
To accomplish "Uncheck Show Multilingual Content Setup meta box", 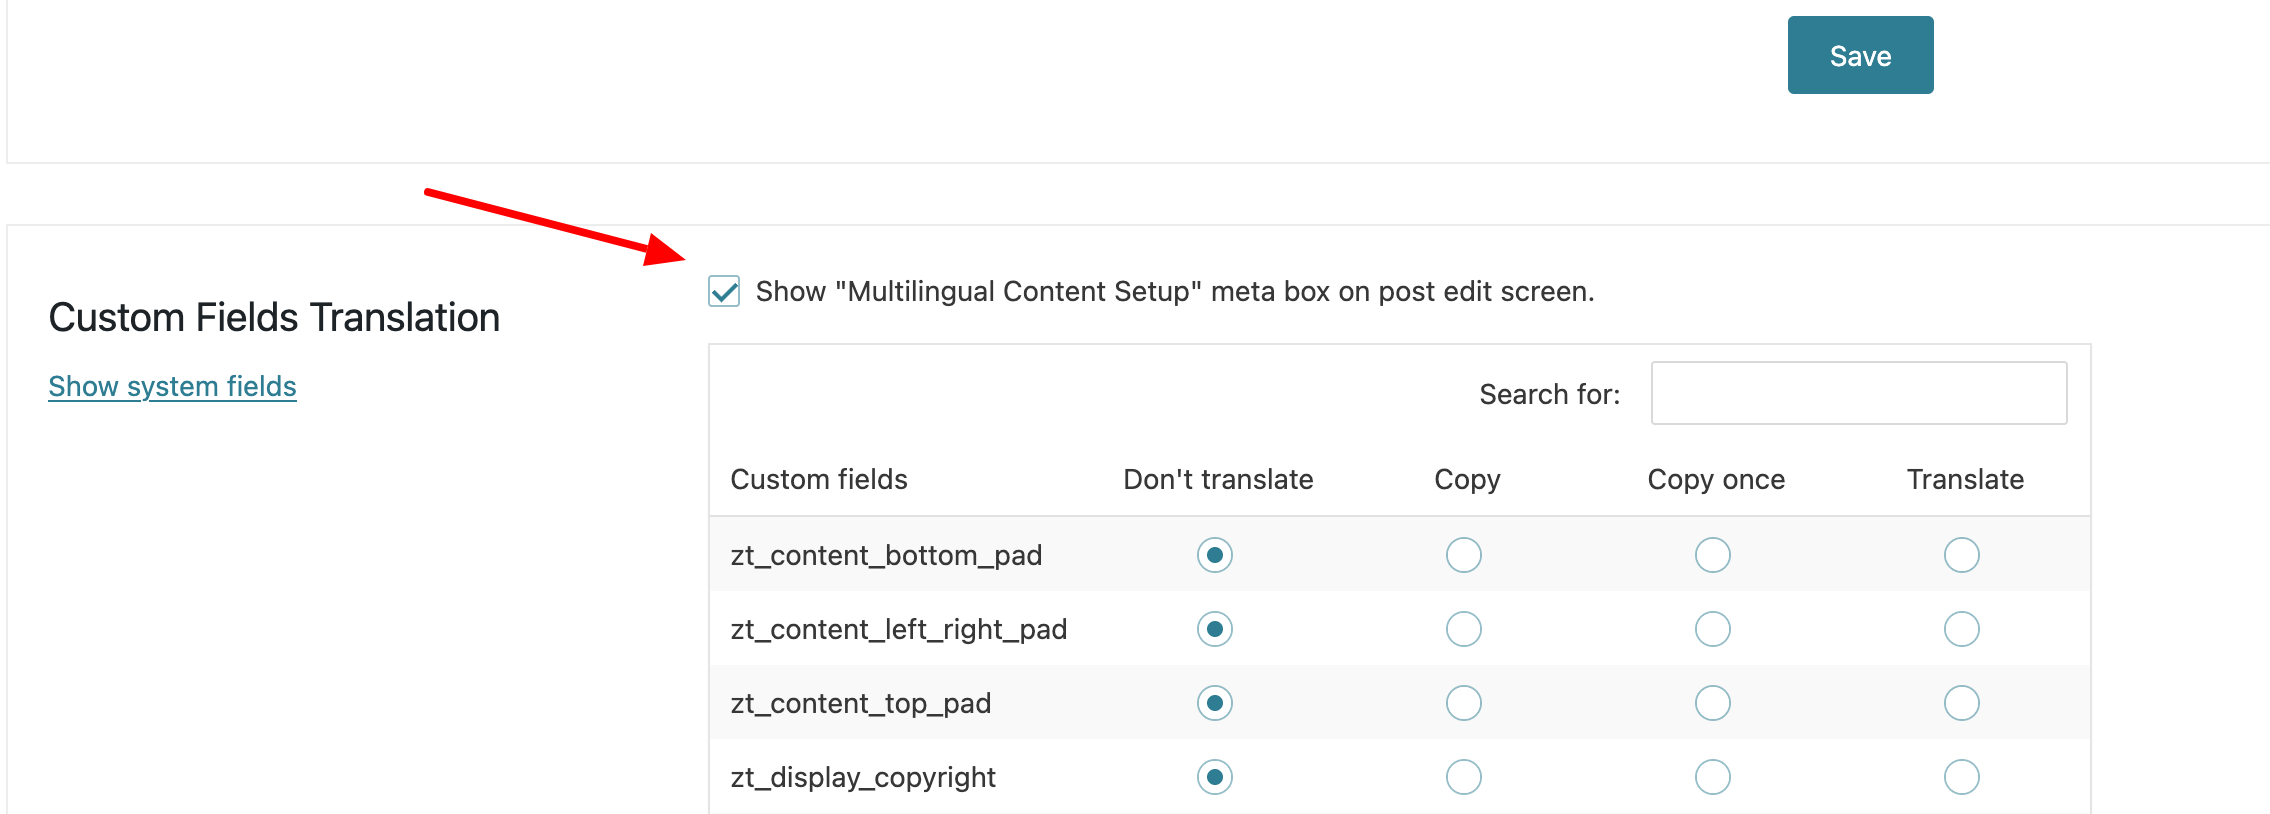I will pyautogui.click(x=724, y=291).
